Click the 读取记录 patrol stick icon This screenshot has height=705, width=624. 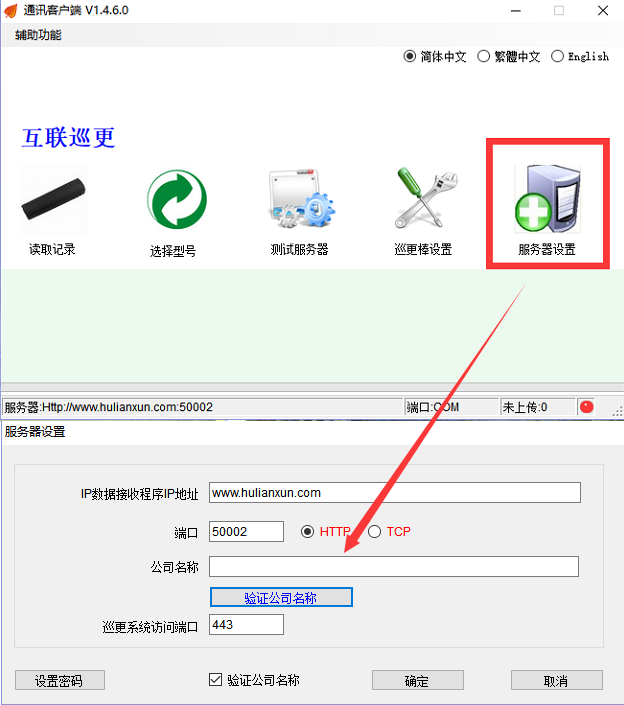click(x=53, y=199)
